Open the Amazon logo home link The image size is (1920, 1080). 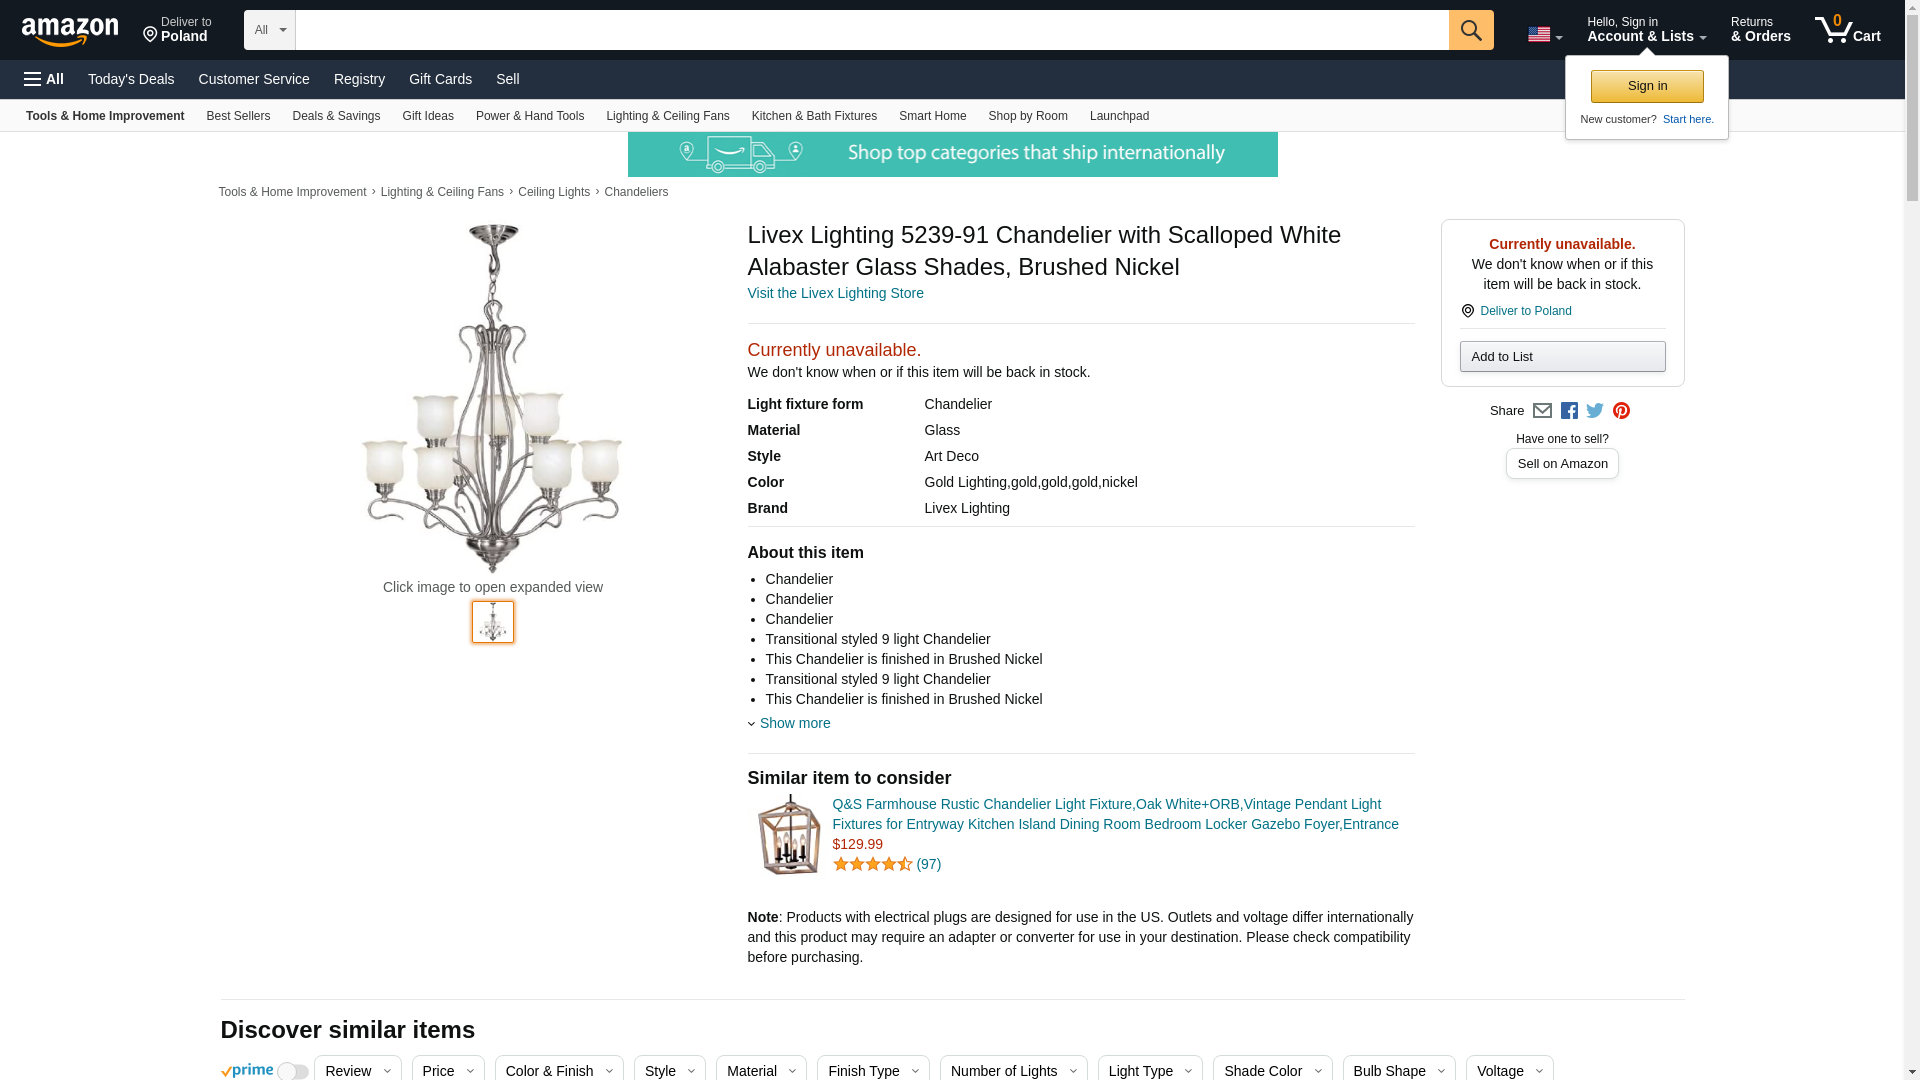pos(70,31)
